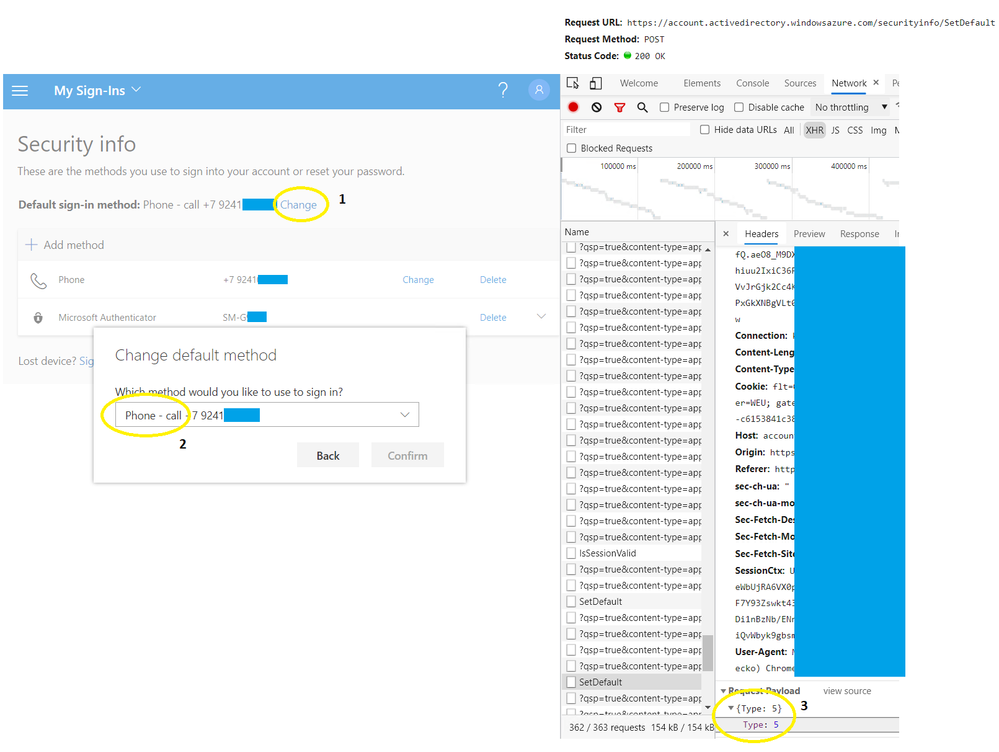Select Headers tab of request details
Image resolution: width=999 pixels, height=752 pixels.
point(761,234)
